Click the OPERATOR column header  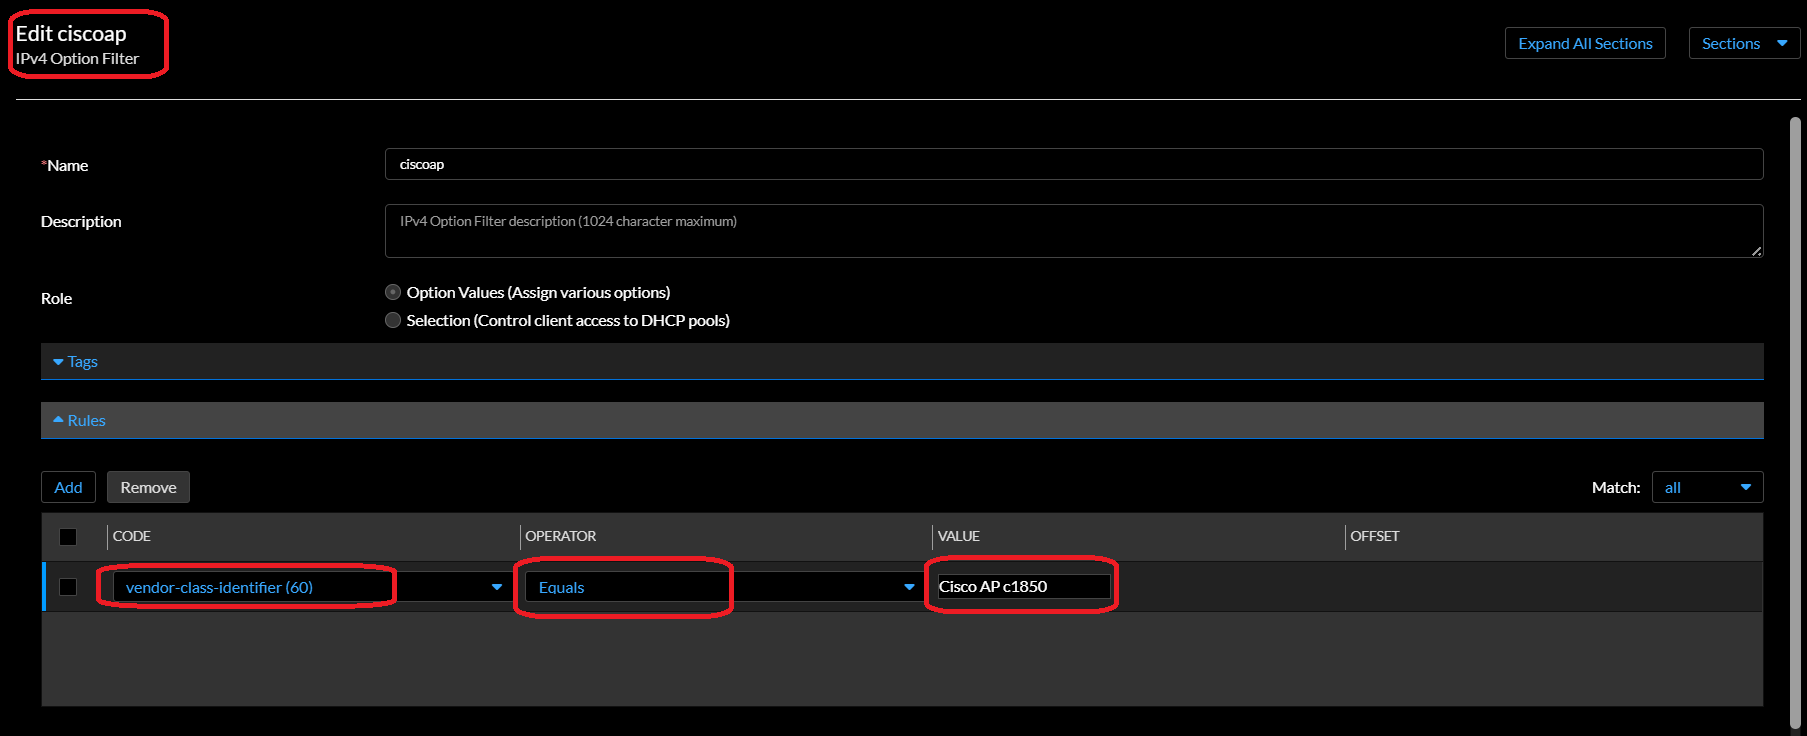[560, 536]
